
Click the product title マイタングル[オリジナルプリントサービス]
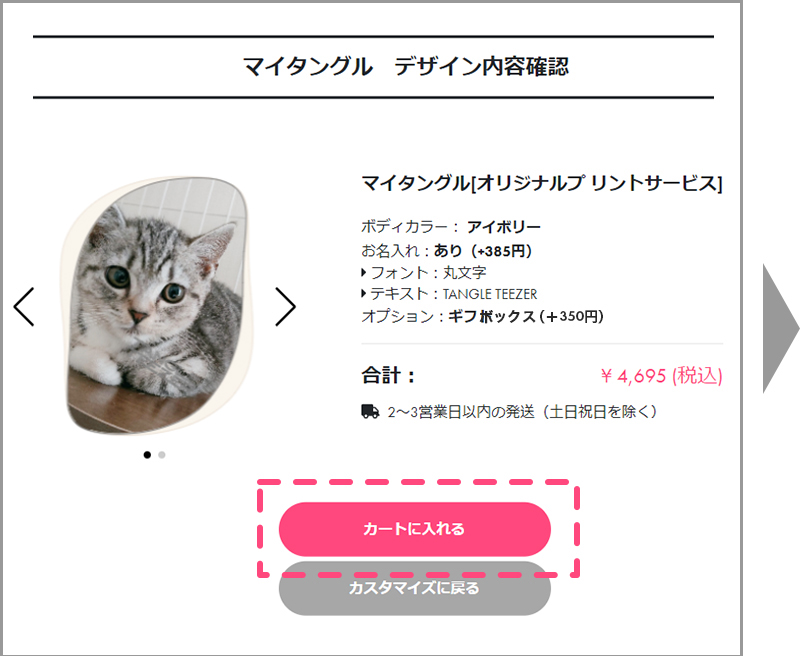(541, 183)
